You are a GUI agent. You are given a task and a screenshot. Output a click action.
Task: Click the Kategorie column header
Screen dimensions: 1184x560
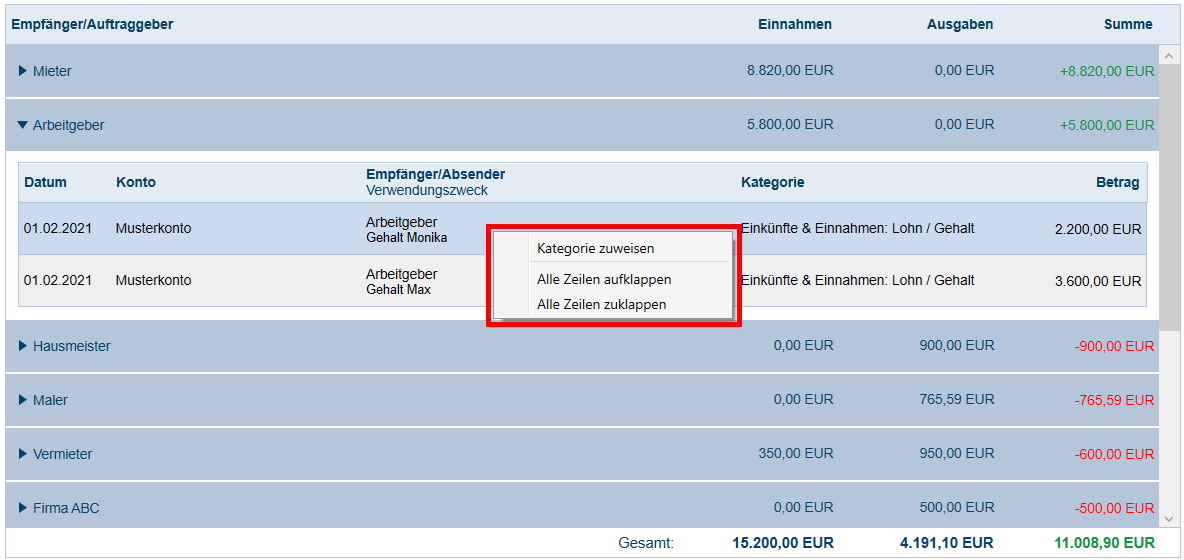click(772, 182)
